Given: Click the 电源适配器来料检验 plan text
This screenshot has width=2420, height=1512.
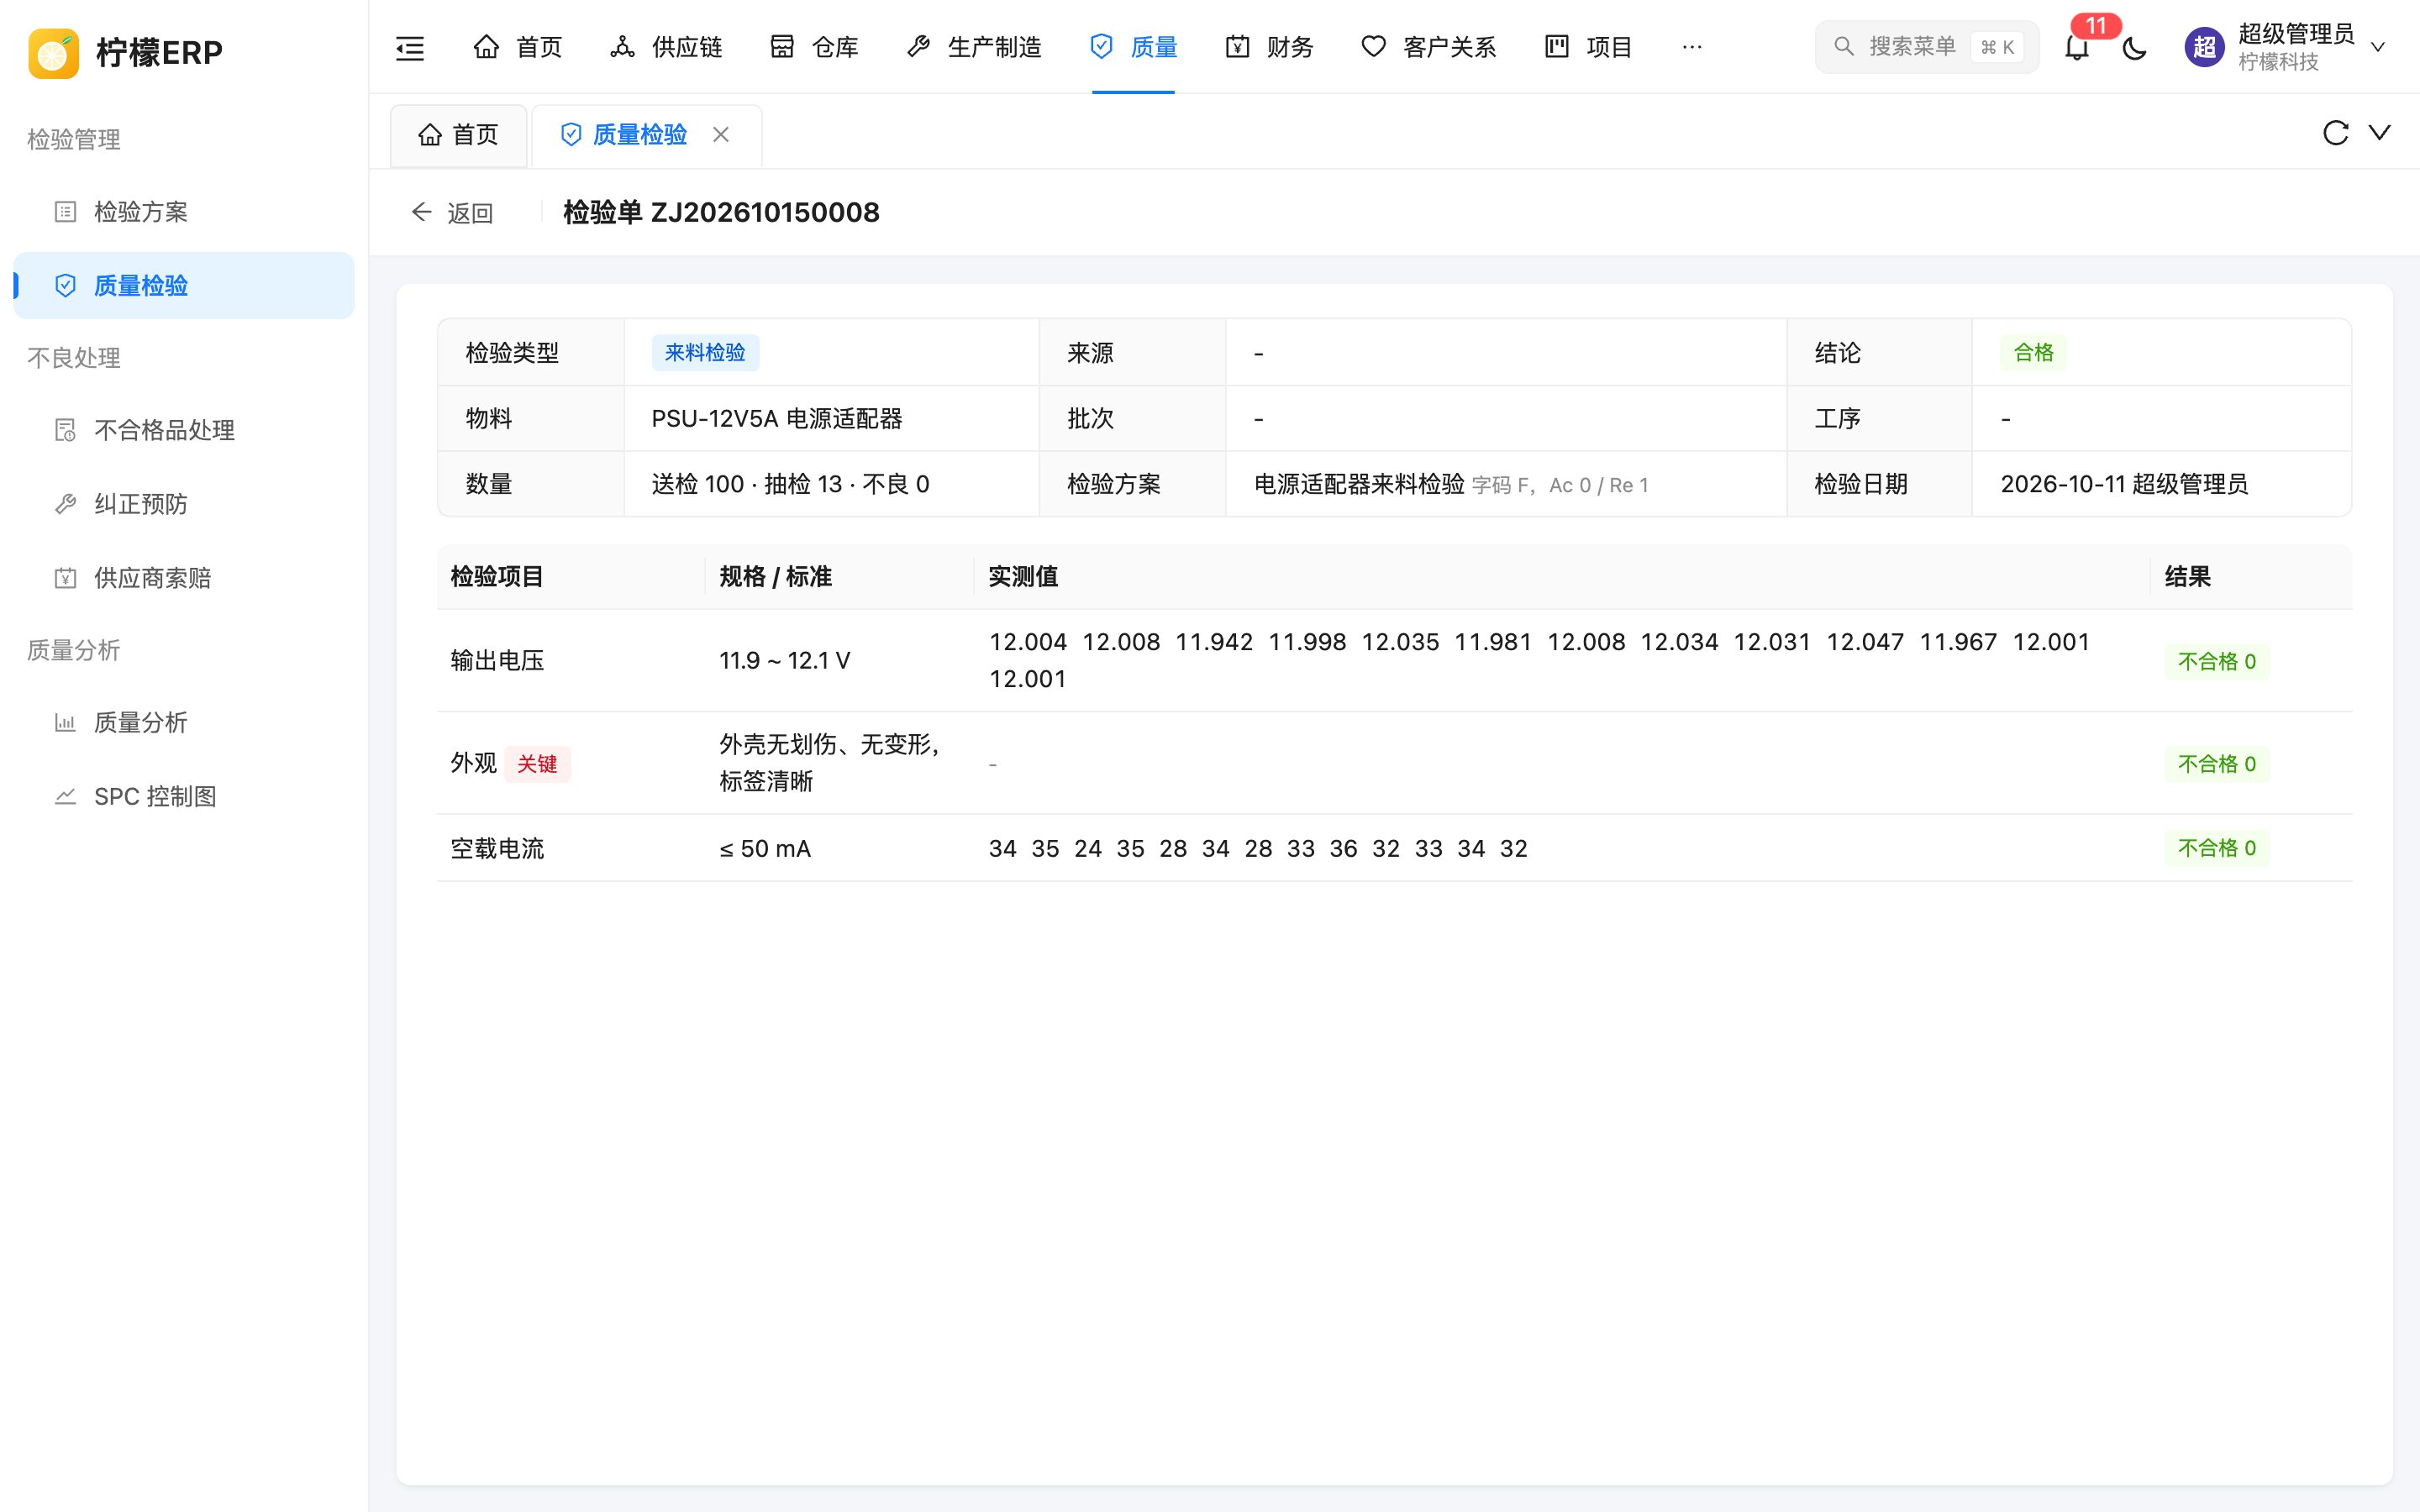Looking at the screenshot, I should (1359, 485).
